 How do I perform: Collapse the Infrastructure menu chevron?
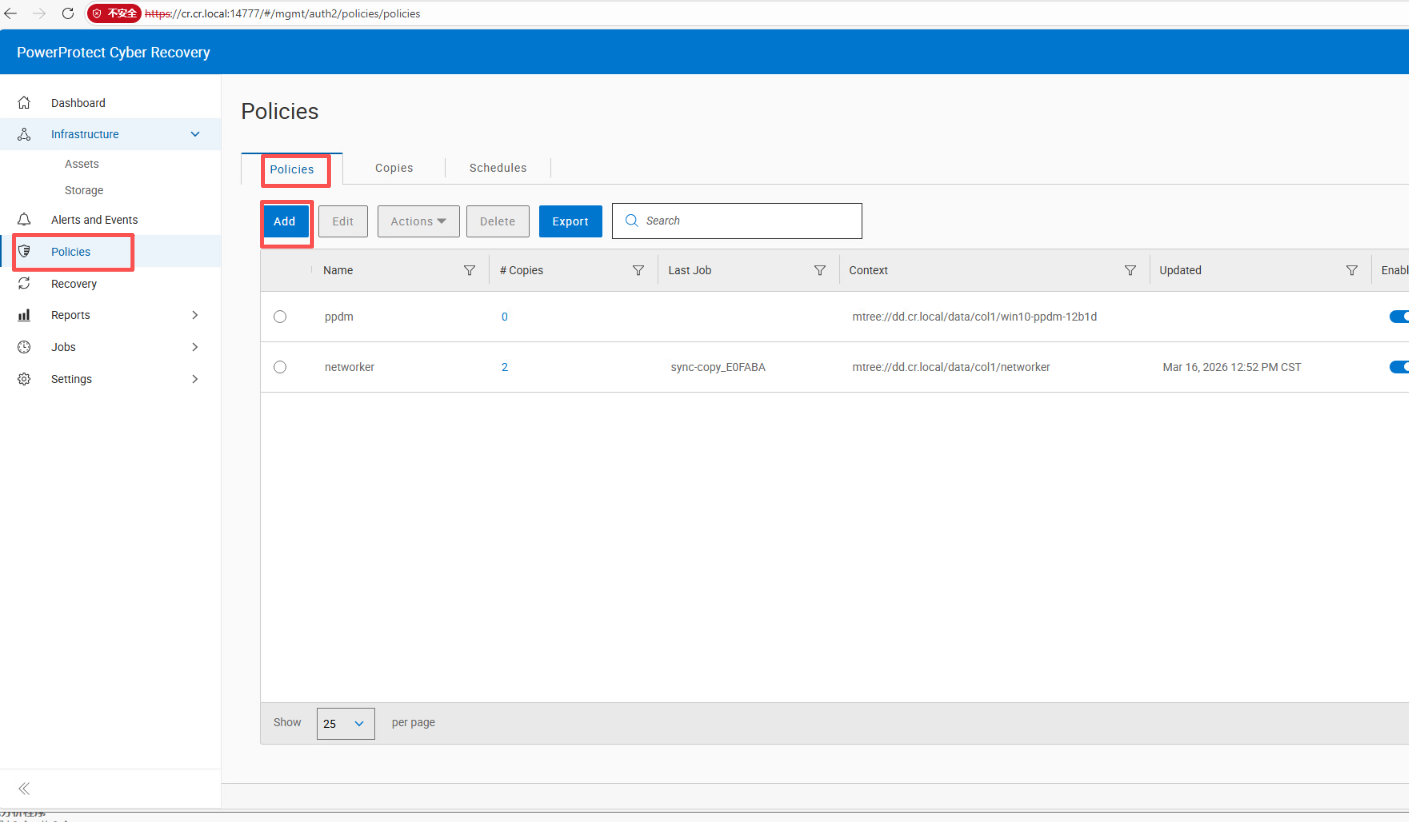195,134
